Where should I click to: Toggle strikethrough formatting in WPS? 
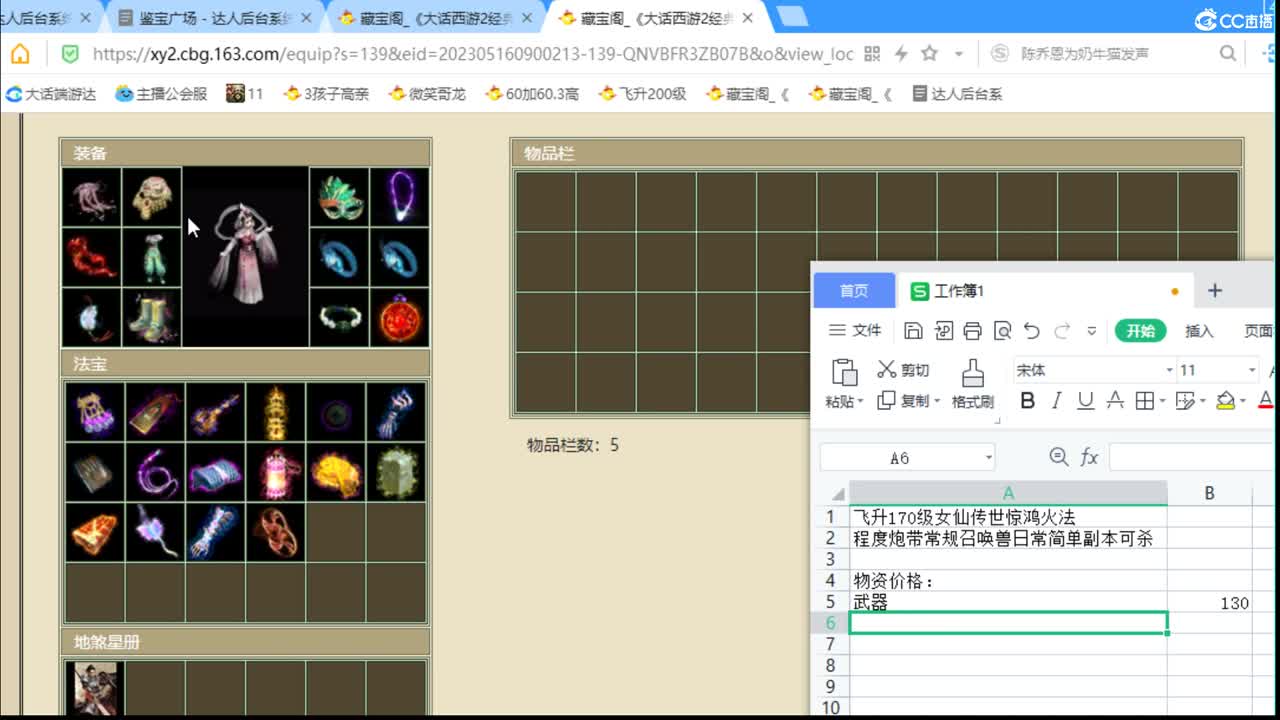(x=1116, y=401)
